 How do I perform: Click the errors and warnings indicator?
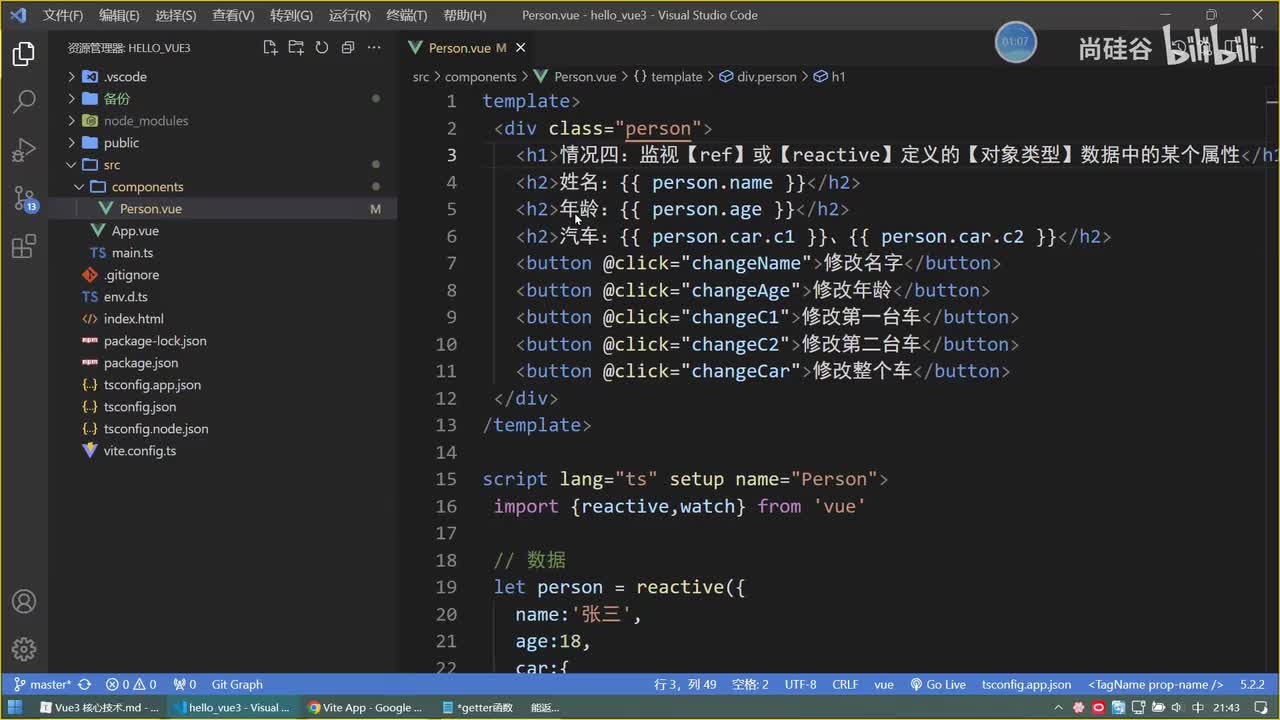pos(131,685)
